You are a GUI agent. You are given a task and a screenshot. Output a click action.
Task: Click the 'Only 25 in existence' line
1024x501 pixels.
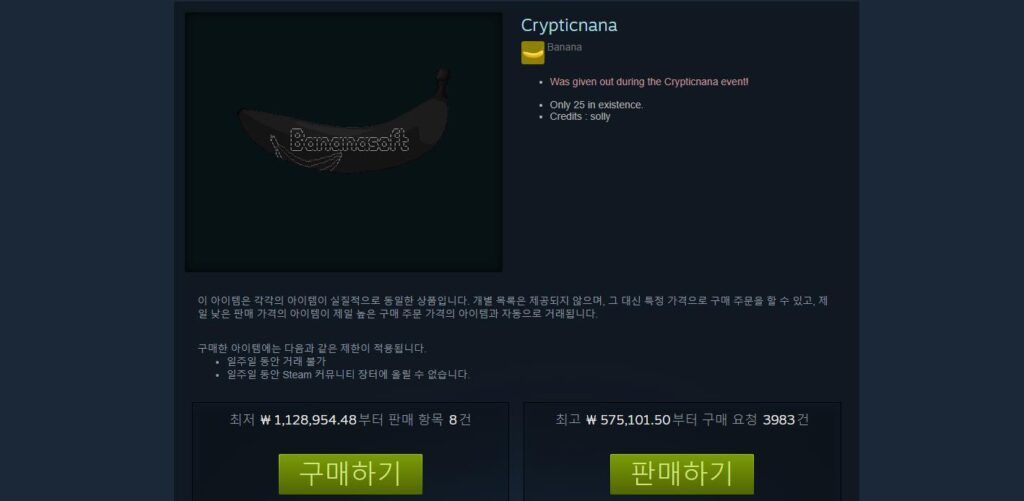click(x=596, y=105)
